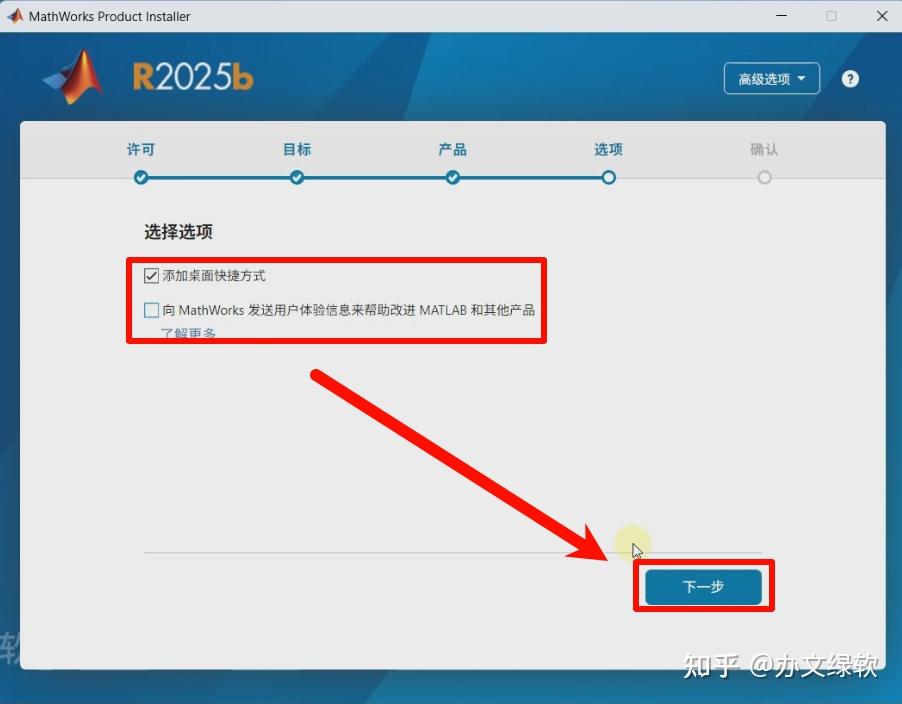Click the progress marker under 许可
The image size is (902, 704).
click(141, 177)
